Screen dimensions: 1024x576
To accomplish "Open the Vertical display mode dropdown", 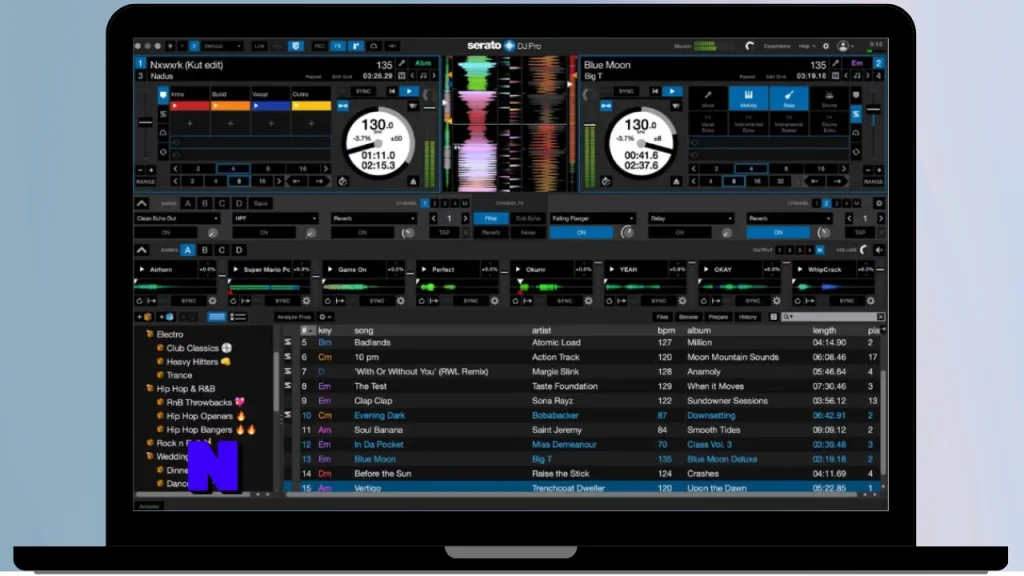I will pos(222,46).
